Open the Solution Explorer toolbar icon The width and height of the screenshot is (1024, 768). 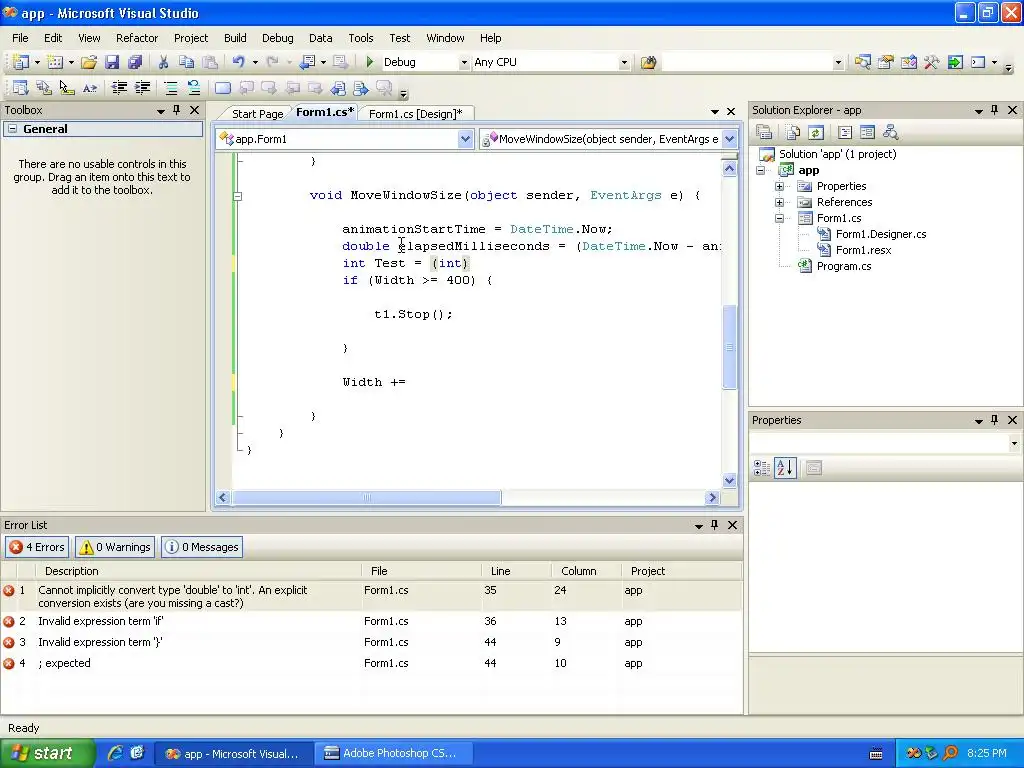coord(863,62)
